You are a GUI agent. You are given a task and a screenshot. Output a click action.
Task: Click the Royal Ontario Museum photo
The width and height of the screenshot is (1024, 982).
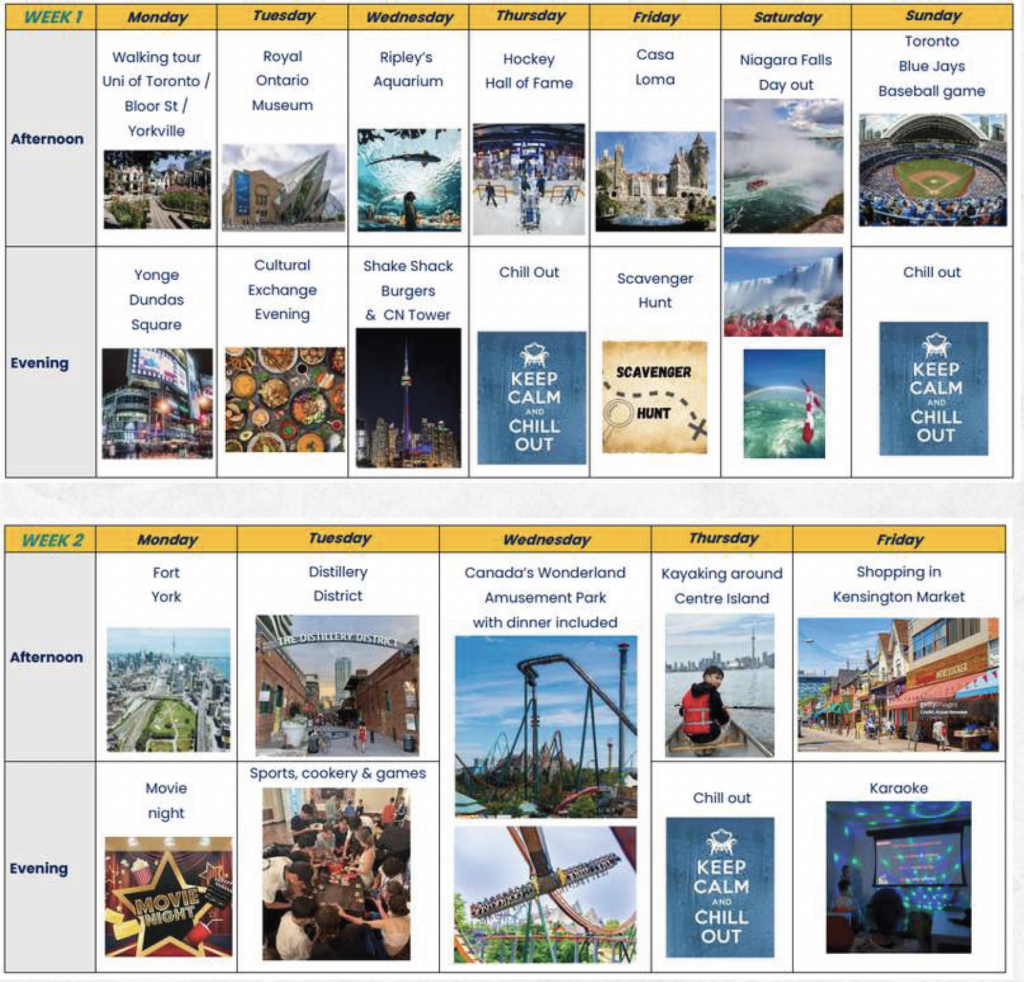click(x=283, y=186)
